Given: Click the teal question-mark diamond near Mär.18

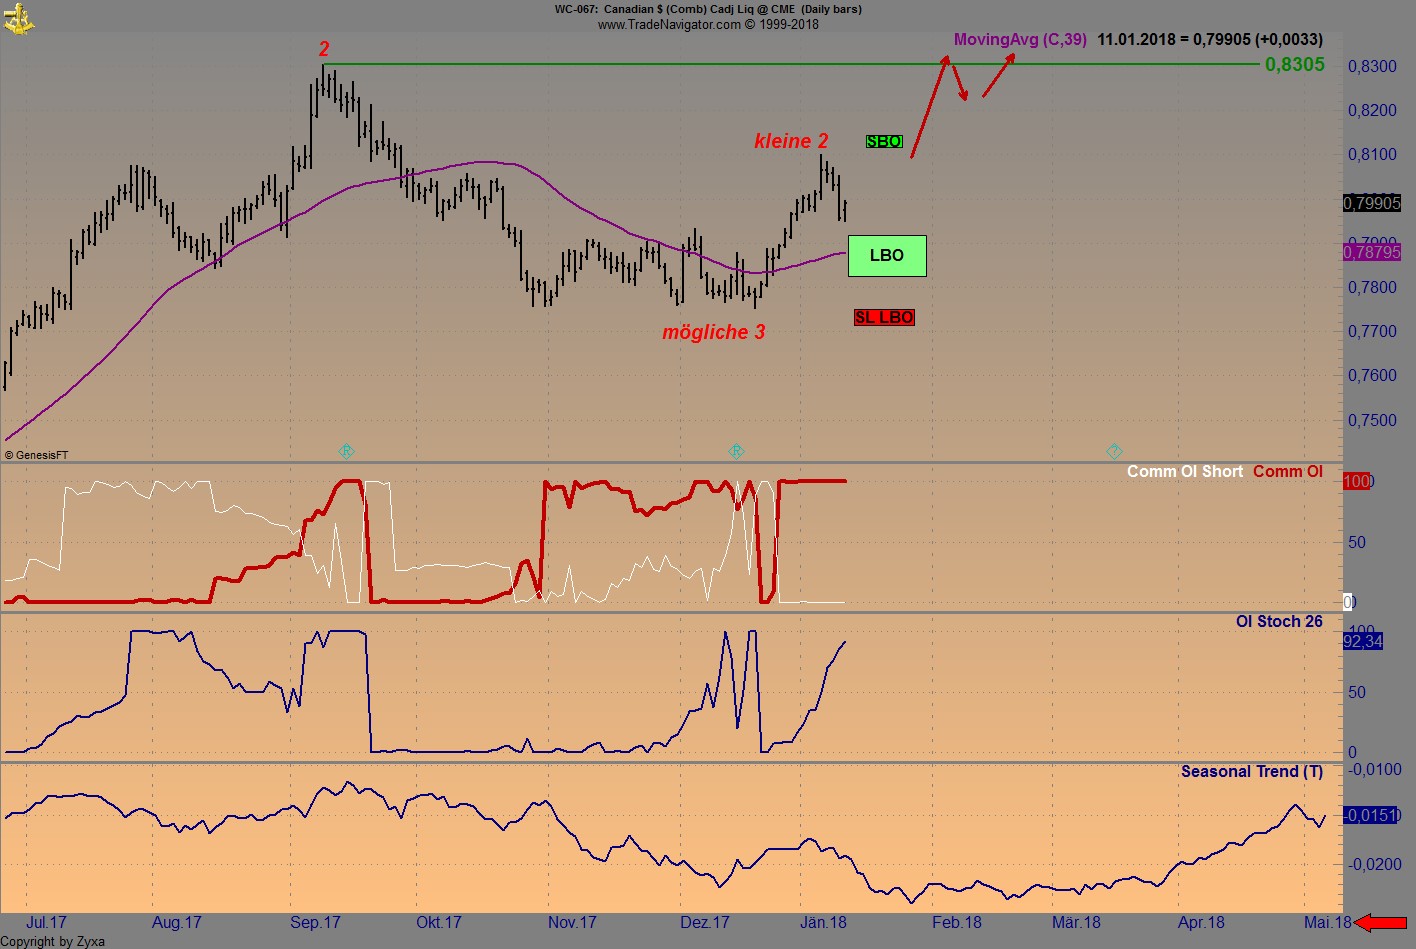Looking at the screenshot, I should click(1113, 452).
